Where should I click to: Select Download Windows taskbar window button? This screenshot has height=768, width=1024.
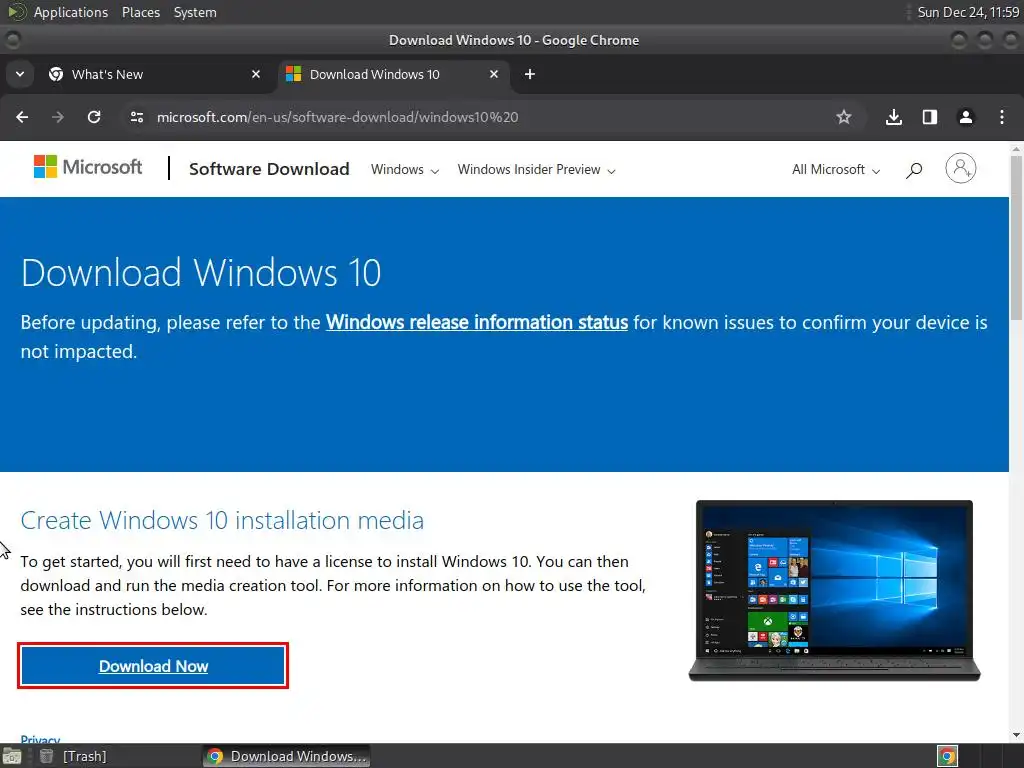[x=287, y=756]
